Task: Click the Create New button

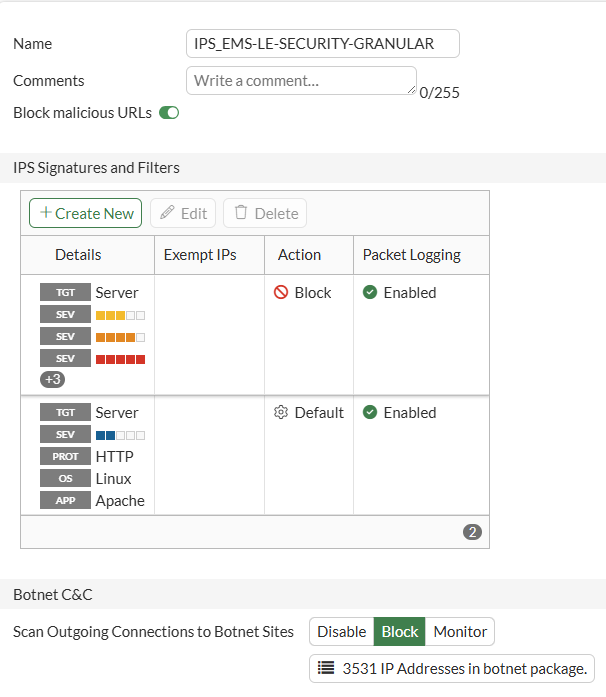Action: tap(85, 213)
